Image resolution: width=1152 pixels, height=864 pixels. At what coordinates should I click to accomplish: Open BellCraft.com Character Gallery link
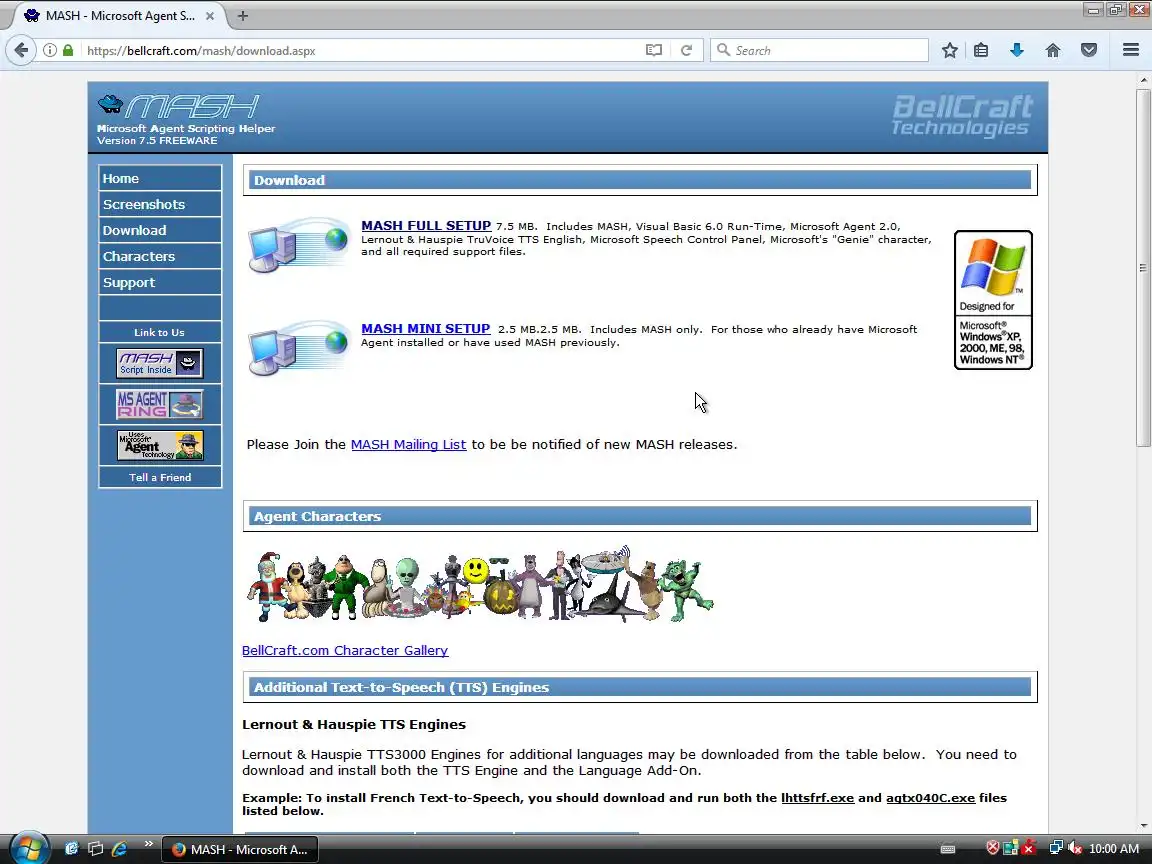coord(345,650)
